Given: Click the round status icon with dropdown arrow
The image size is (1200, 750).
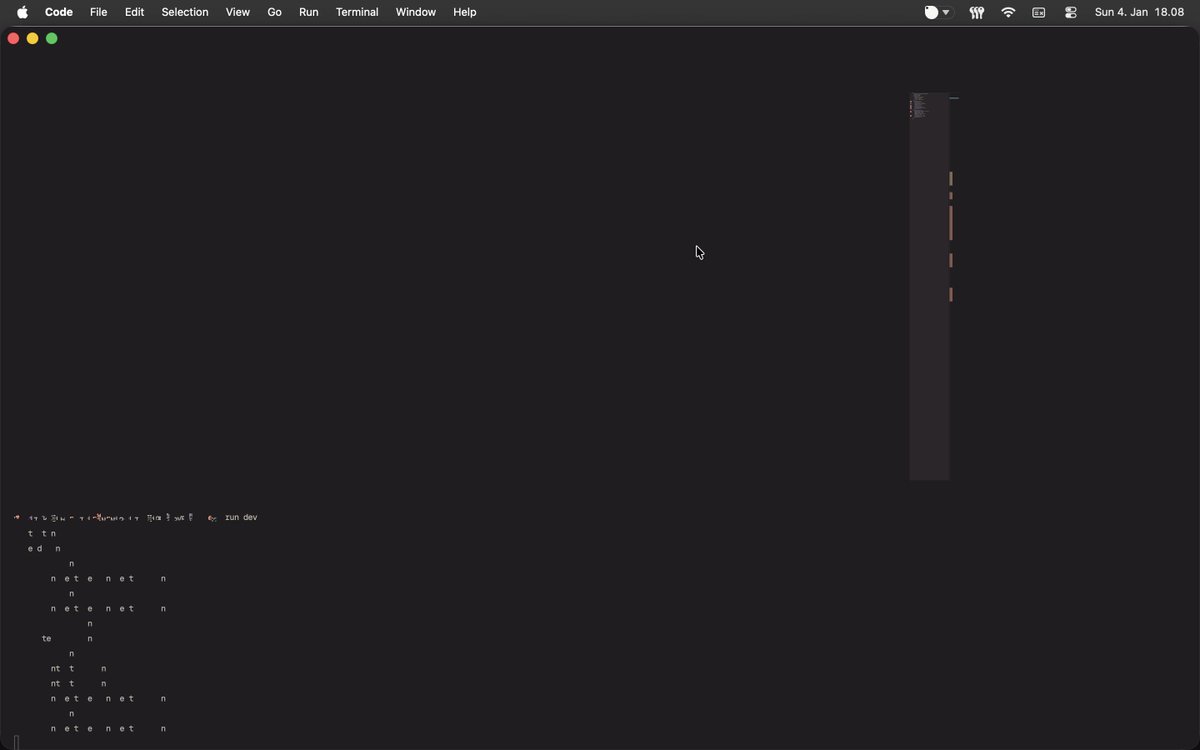Looking at the screenshot, I should tap(937, 12).
